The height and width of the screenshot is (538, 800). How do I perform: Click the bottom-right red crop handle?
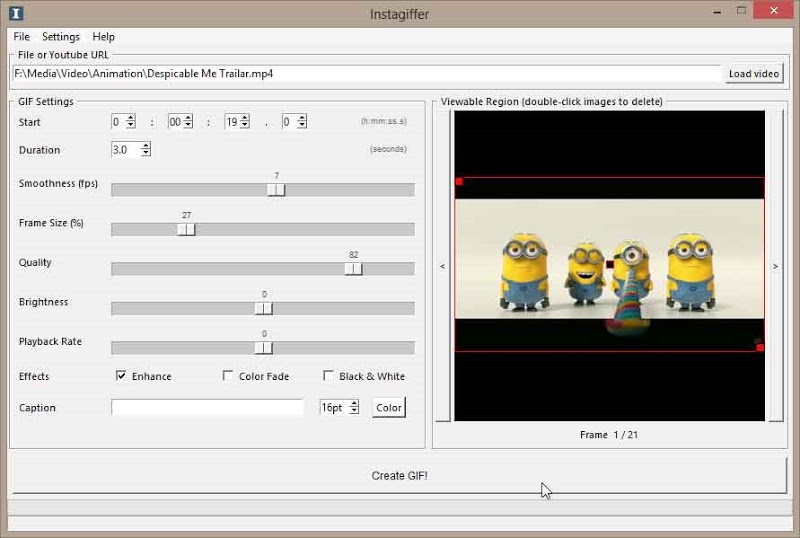tap(760, 348)
